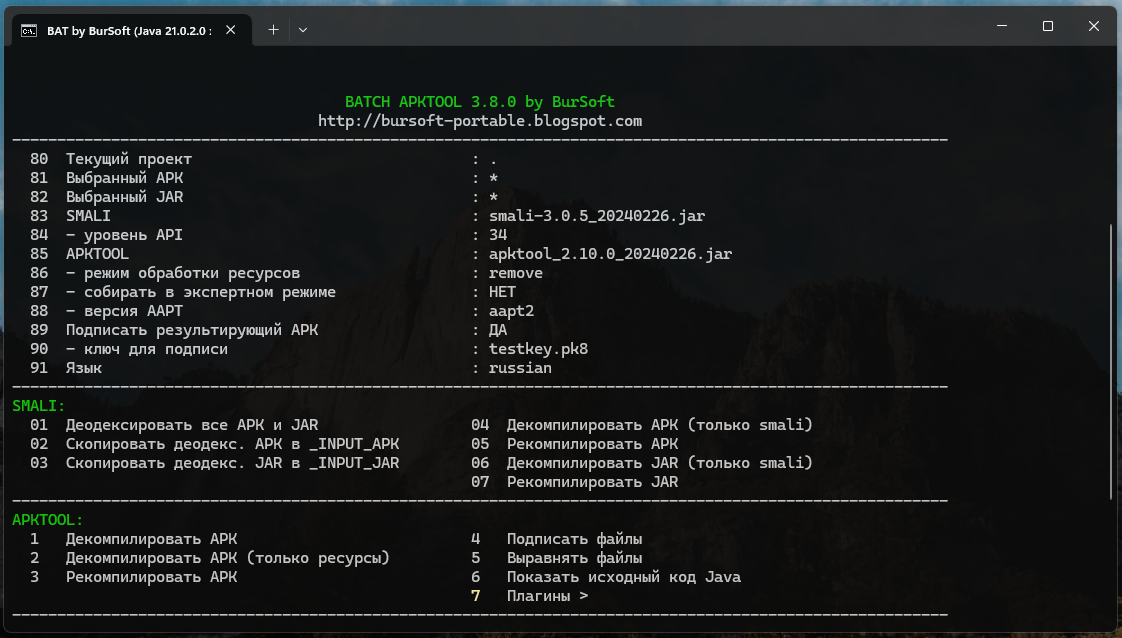Click 6 Показать исходный код Java
This screenshot has height=638, width=1122.
coord(606,576)
